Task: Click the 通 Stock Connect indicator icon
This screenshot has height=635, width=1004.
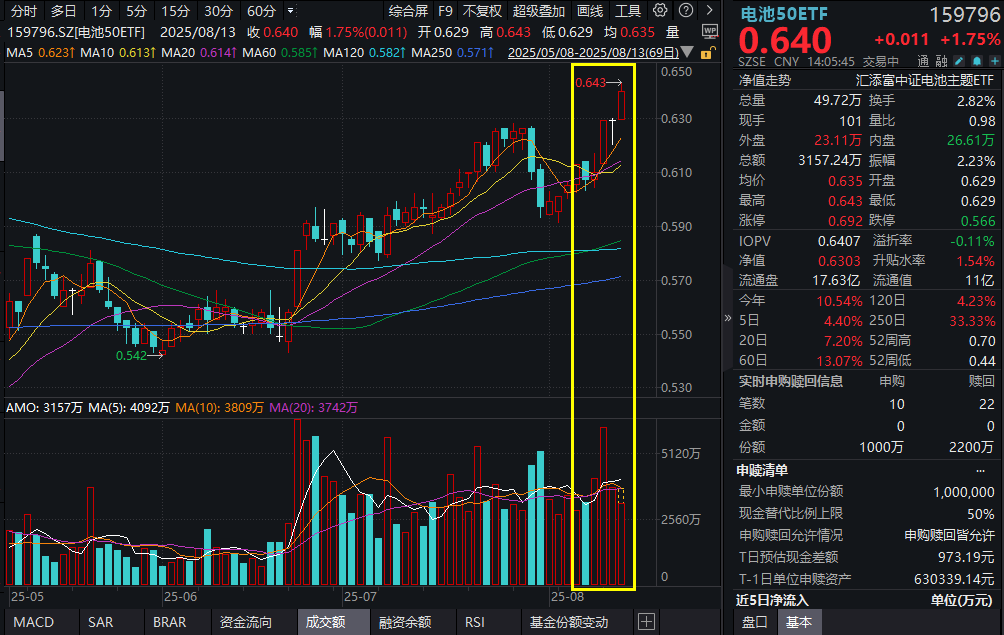Action: 923,60
